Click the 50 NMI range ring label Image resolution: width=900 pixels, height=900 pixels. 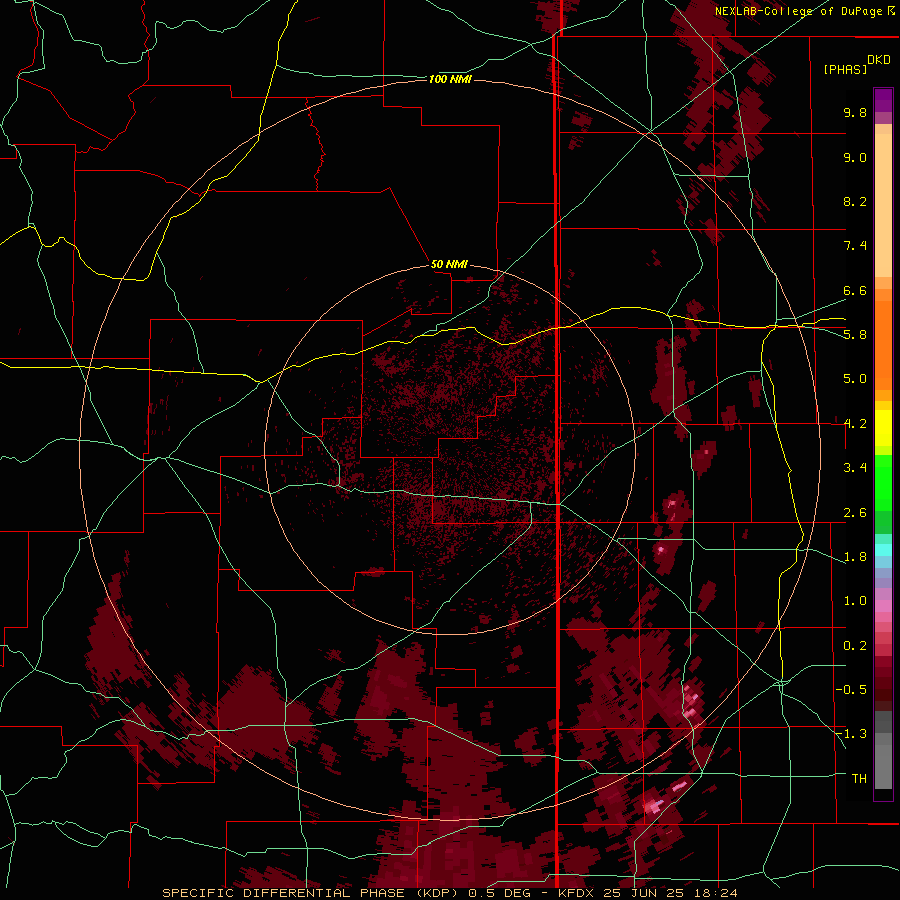(449, 264)
